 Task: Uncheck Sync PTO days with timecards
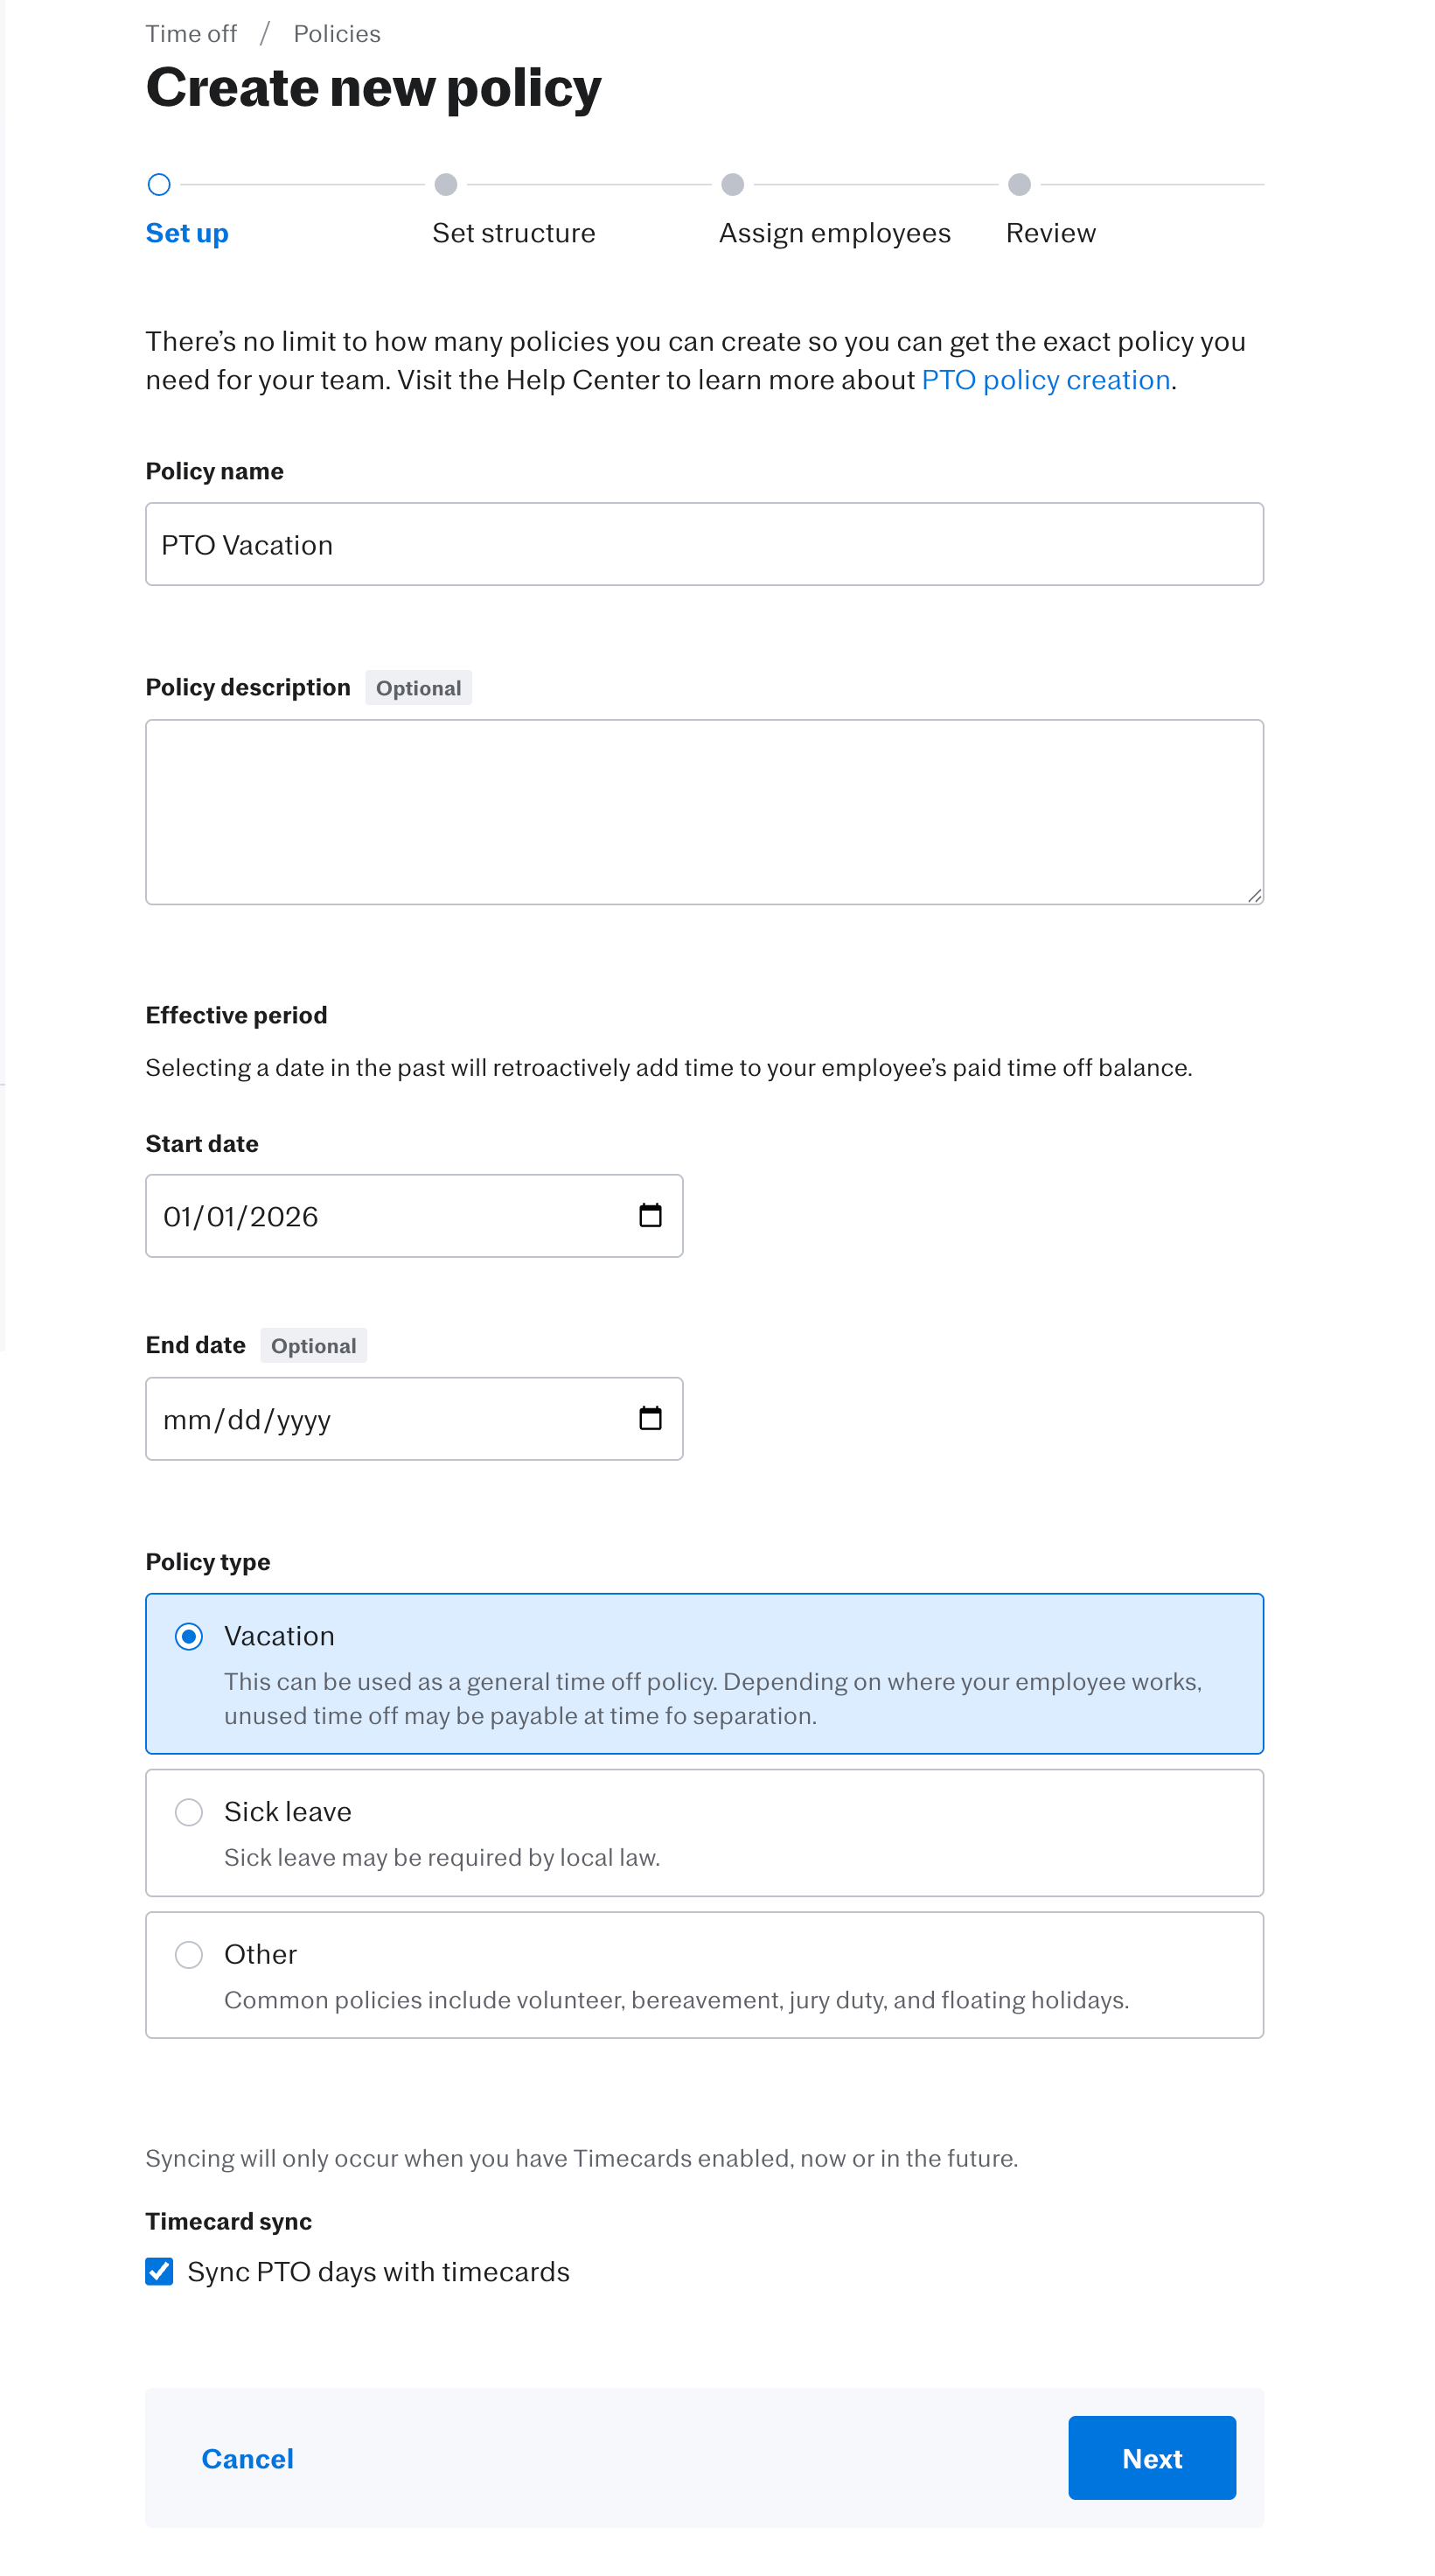point(159,2271)
